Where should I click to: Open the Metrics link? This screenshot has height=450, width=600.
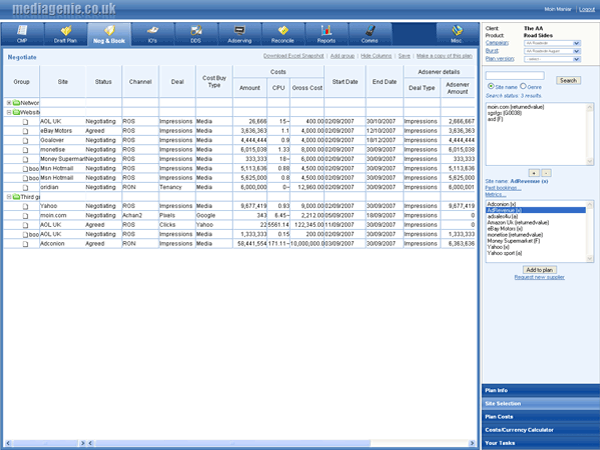pos(496,194)
